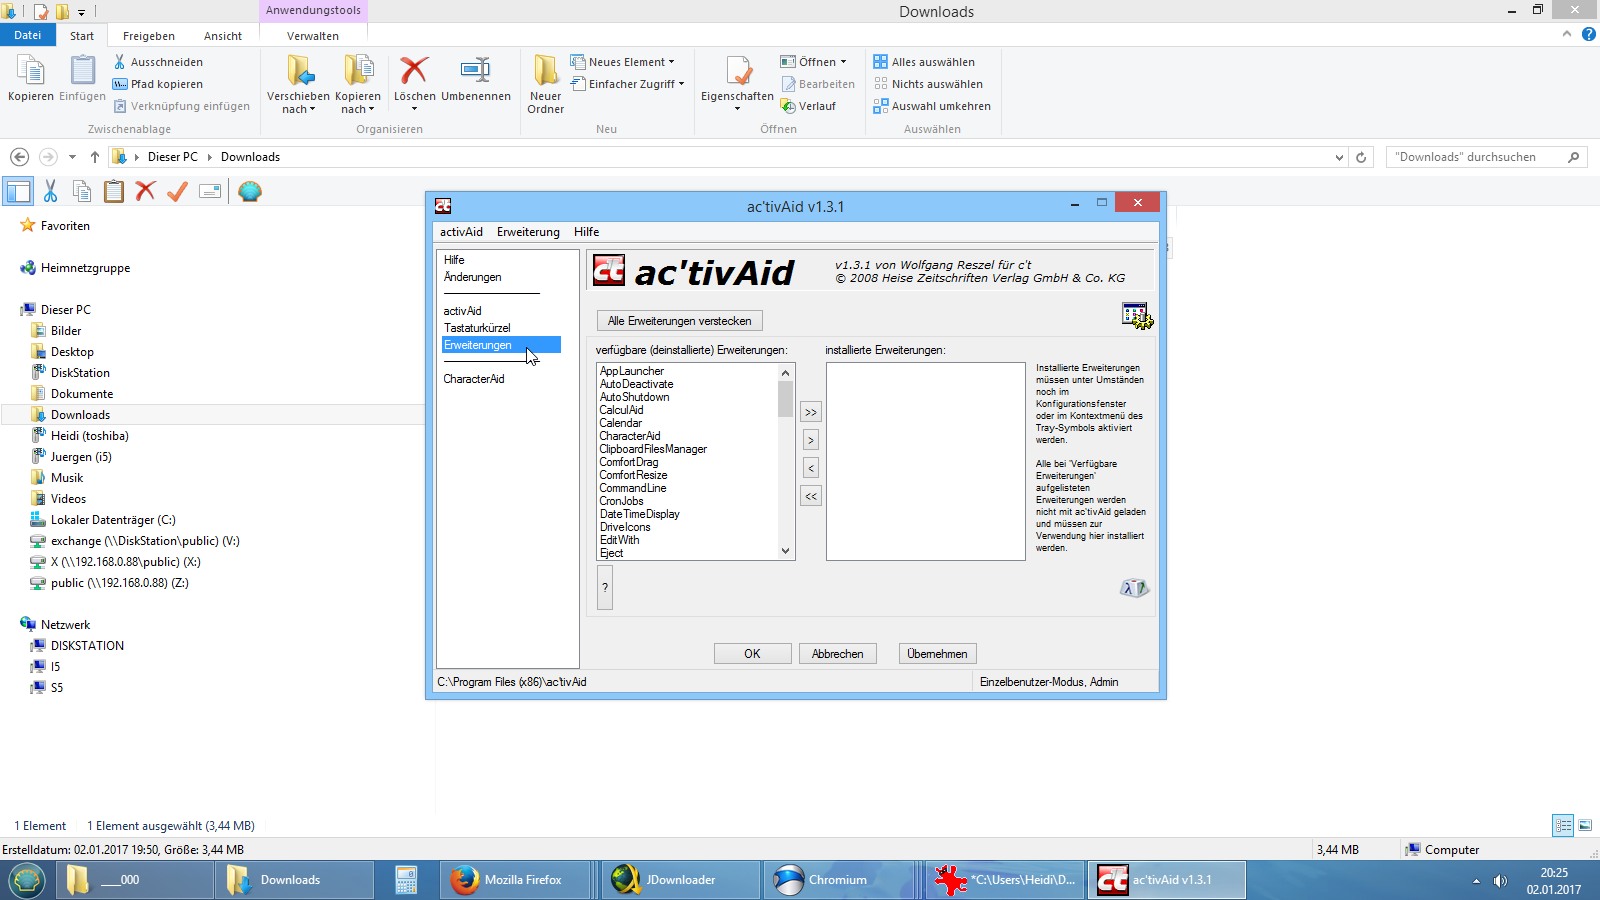The width and height of the screenshot is (1600, 900).
Task: Open the Öffnen dropdown arrow in ribbon
Action: (843, 62)
